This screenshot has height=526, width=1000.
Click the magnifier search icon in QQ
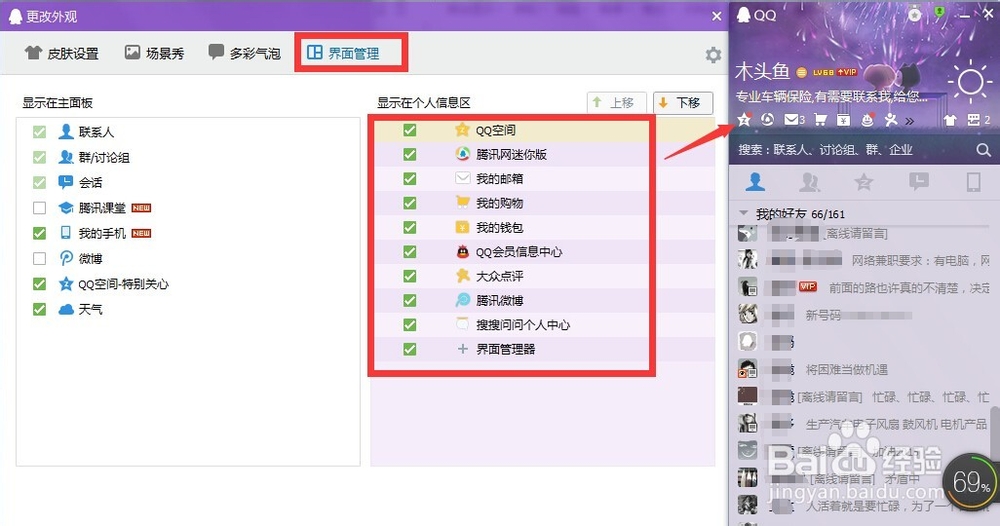[x=983, y=150]
